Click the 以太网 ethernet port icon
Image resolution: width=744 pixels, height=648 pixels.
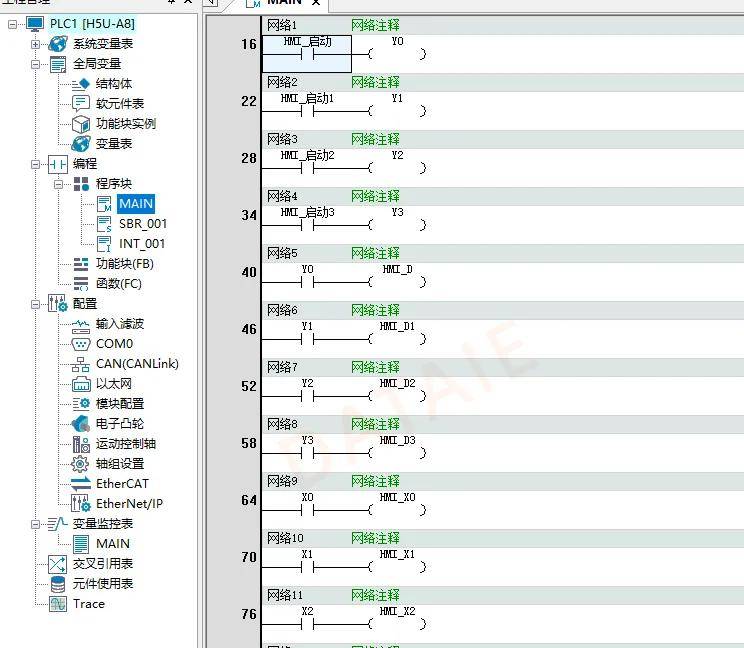click(81, 384)
